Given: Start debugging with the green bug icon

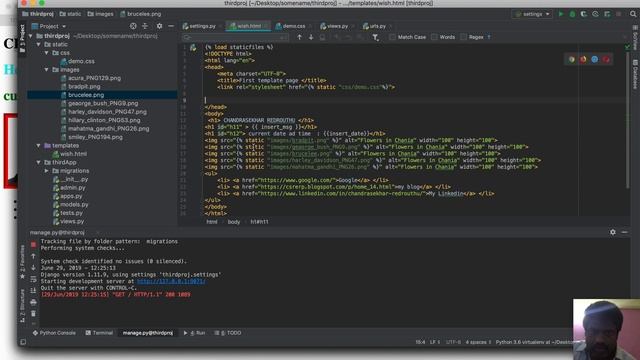Looking at the screenshot, I should [x=572, y=14].
